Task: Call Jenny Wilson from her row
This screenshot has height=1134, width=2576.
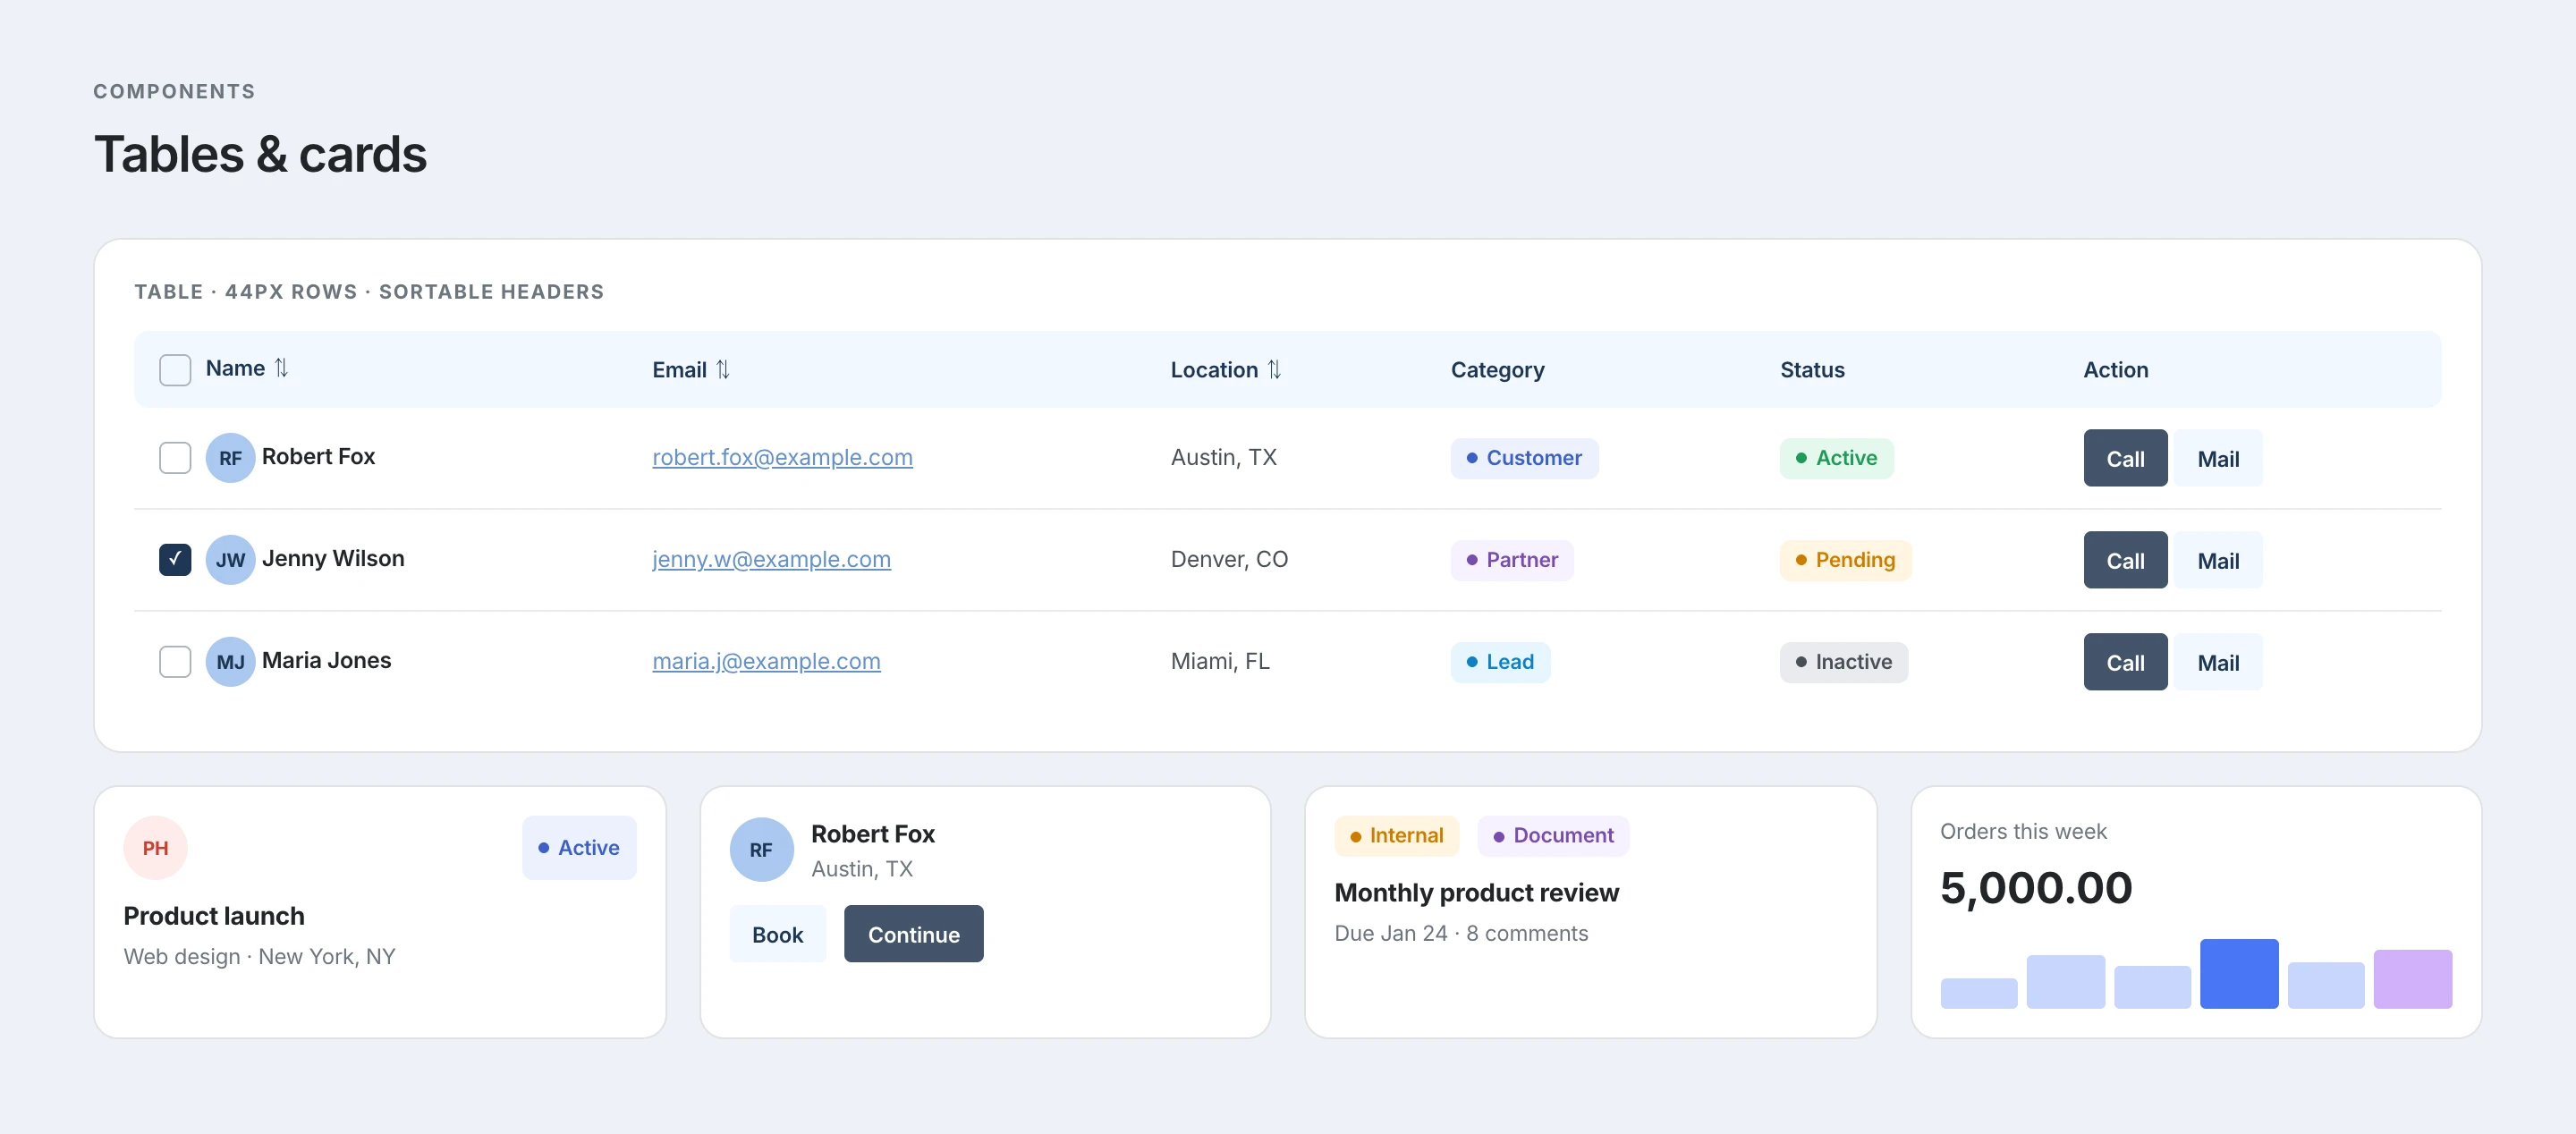Action: coord(2125,560)
